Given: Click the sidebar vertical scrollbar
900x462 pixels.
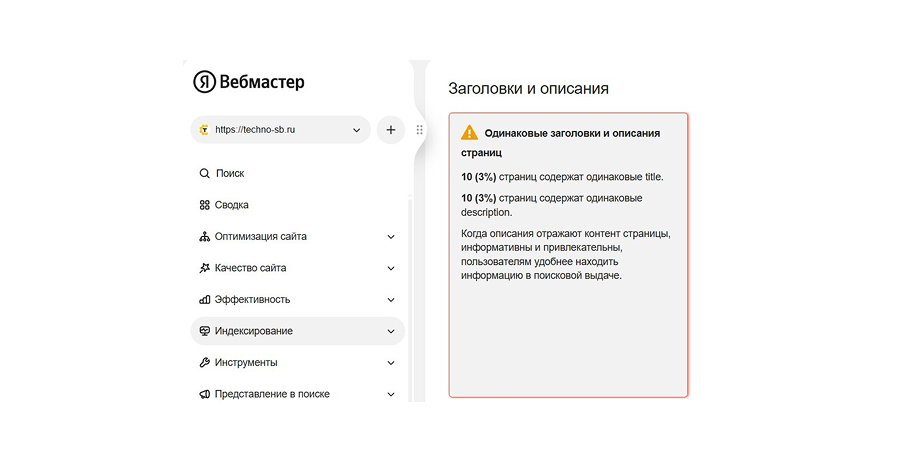Looking at the screenshot, I should 410,300.
